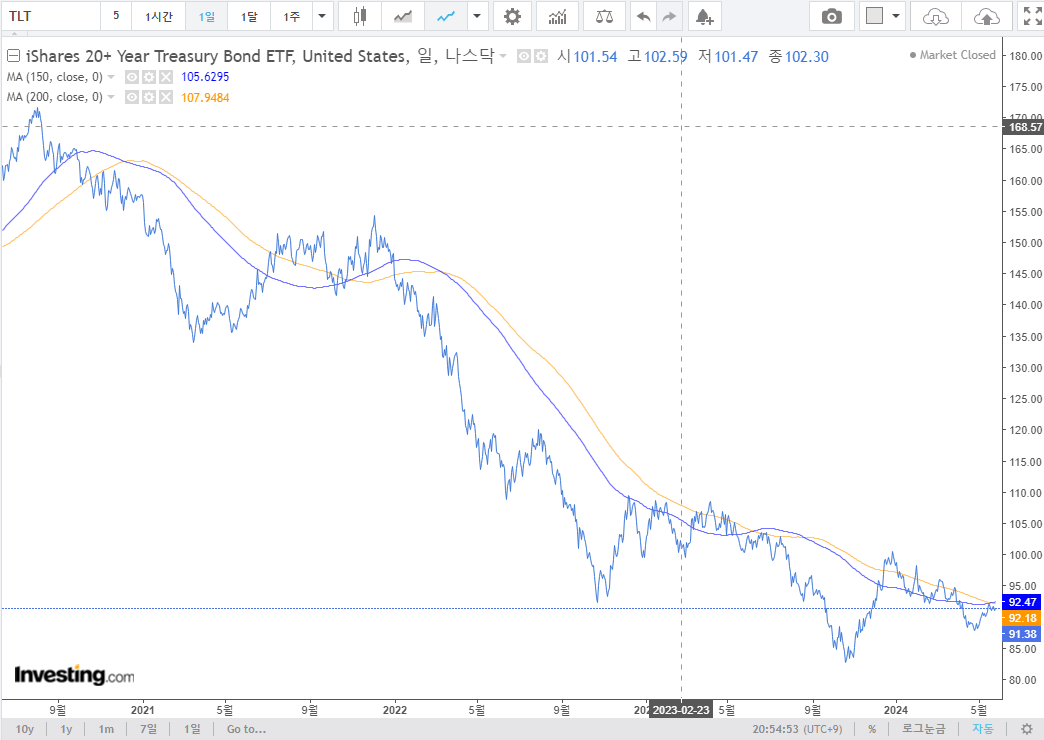Click the MA 200 value 107.9484
This screenshot has width=1044, height=740.
pyautogui.click(x=205, y=98)
